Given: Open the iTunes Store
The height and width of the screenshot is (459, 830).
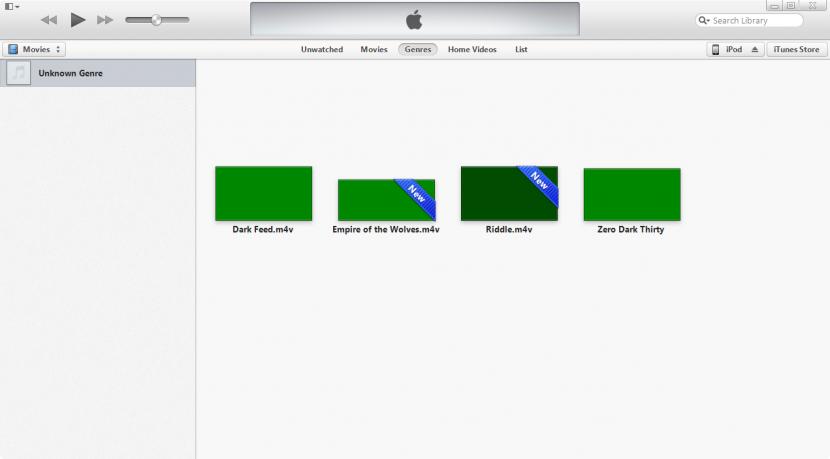Looking at the screenshot, I should point(796,49).
